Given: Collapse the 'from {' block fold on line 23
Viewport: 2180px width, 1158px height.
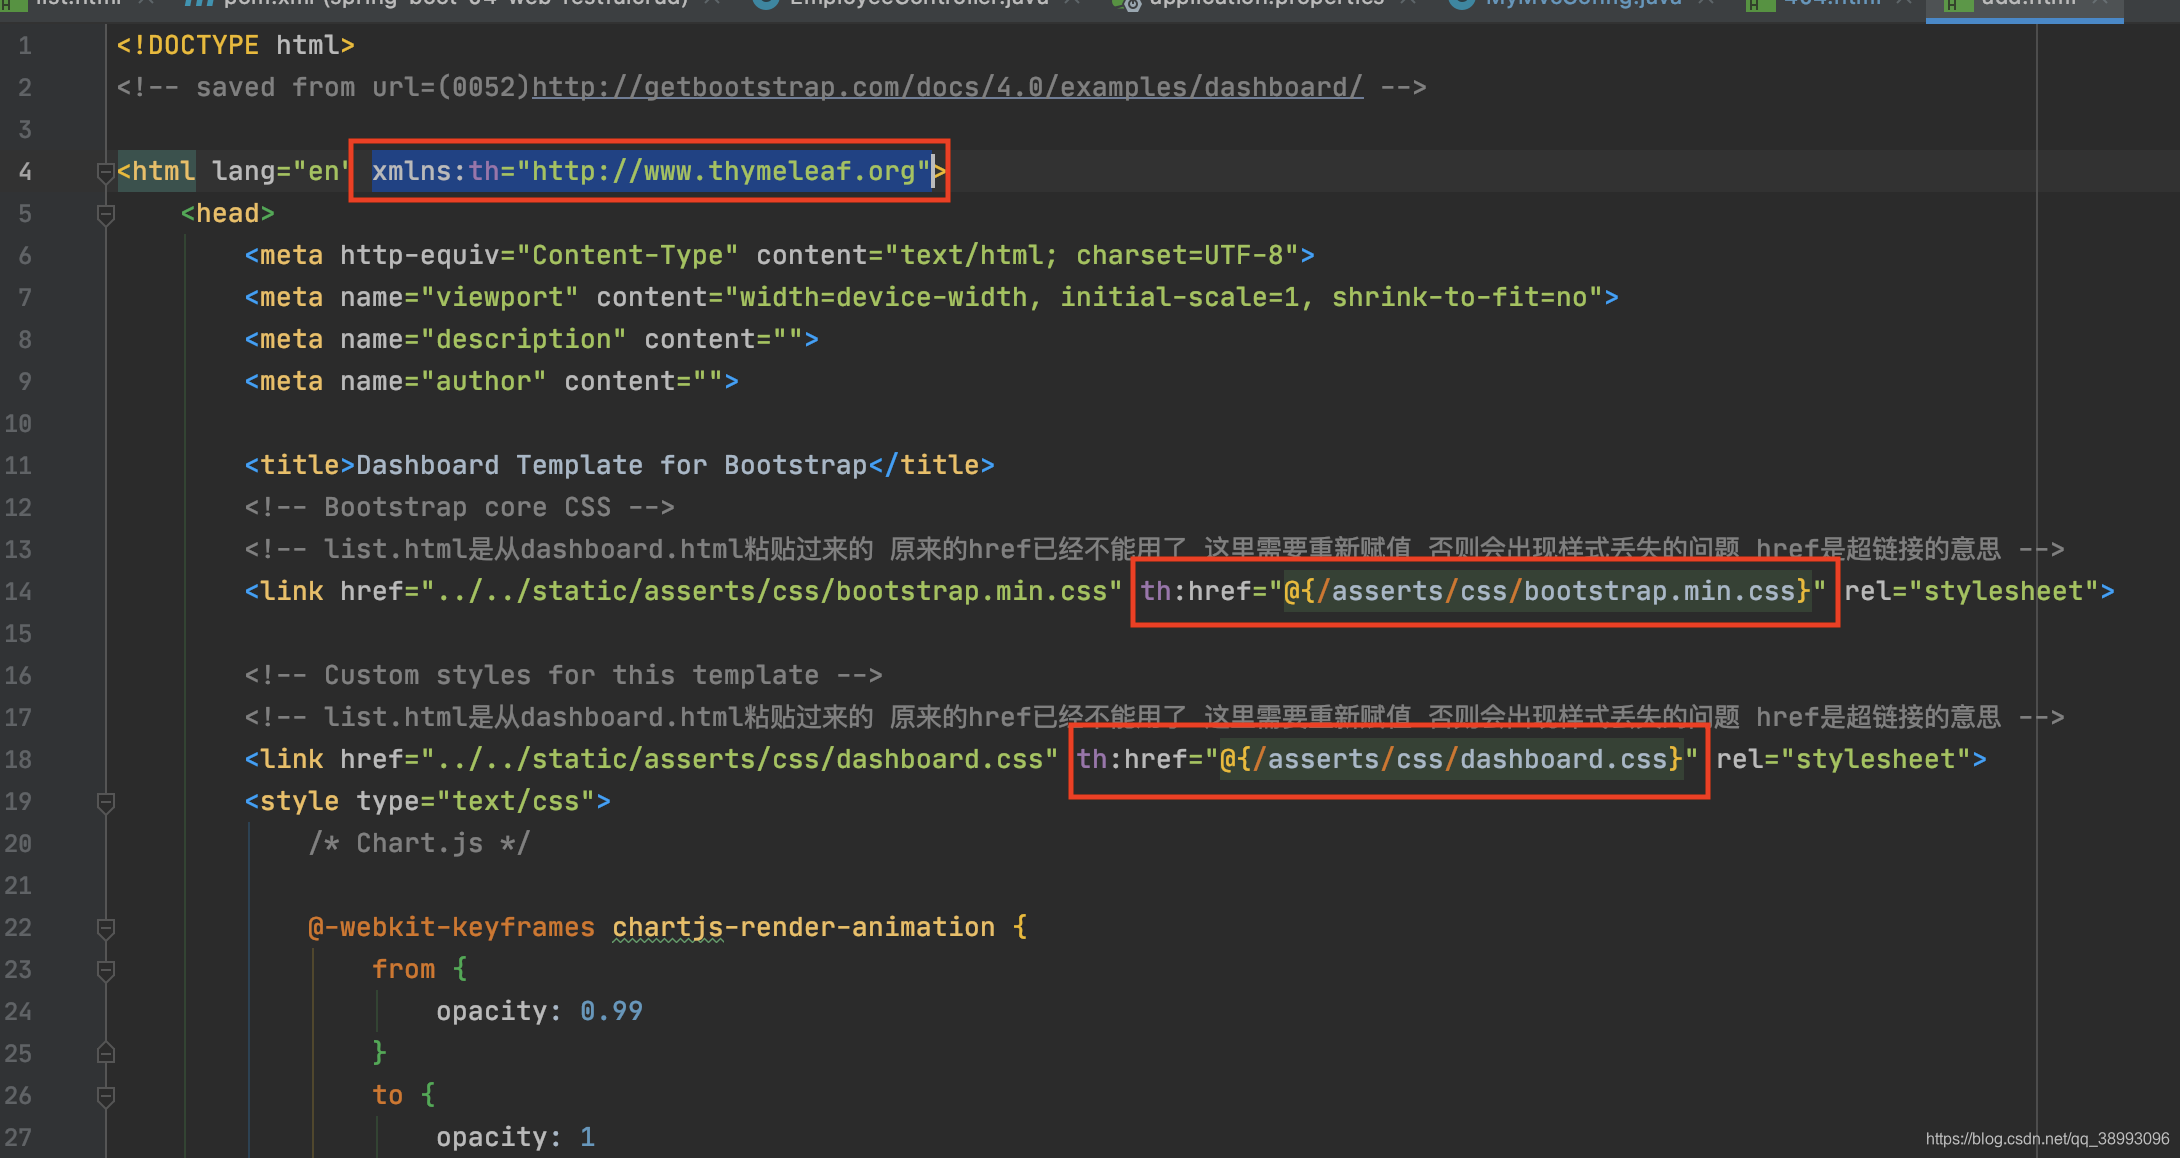Looking at the screenshot, I should tap(105, 970).
